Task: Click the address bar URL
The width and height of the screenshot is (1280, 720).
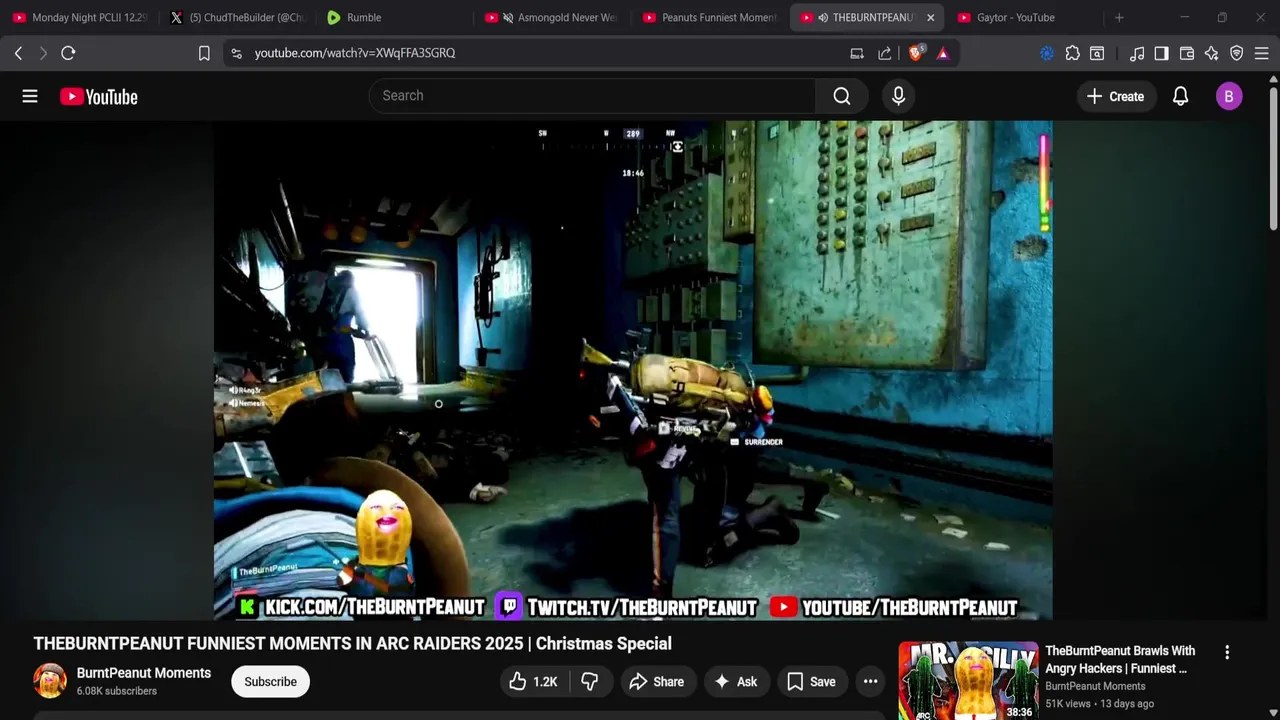Action: 355,53
